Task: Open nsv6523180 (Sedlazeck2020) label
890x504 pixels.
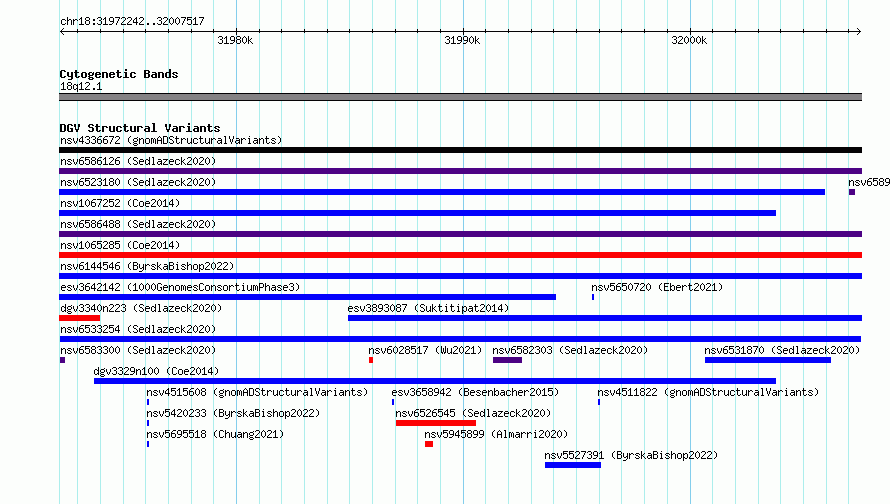Action: (x=138, y=182)
